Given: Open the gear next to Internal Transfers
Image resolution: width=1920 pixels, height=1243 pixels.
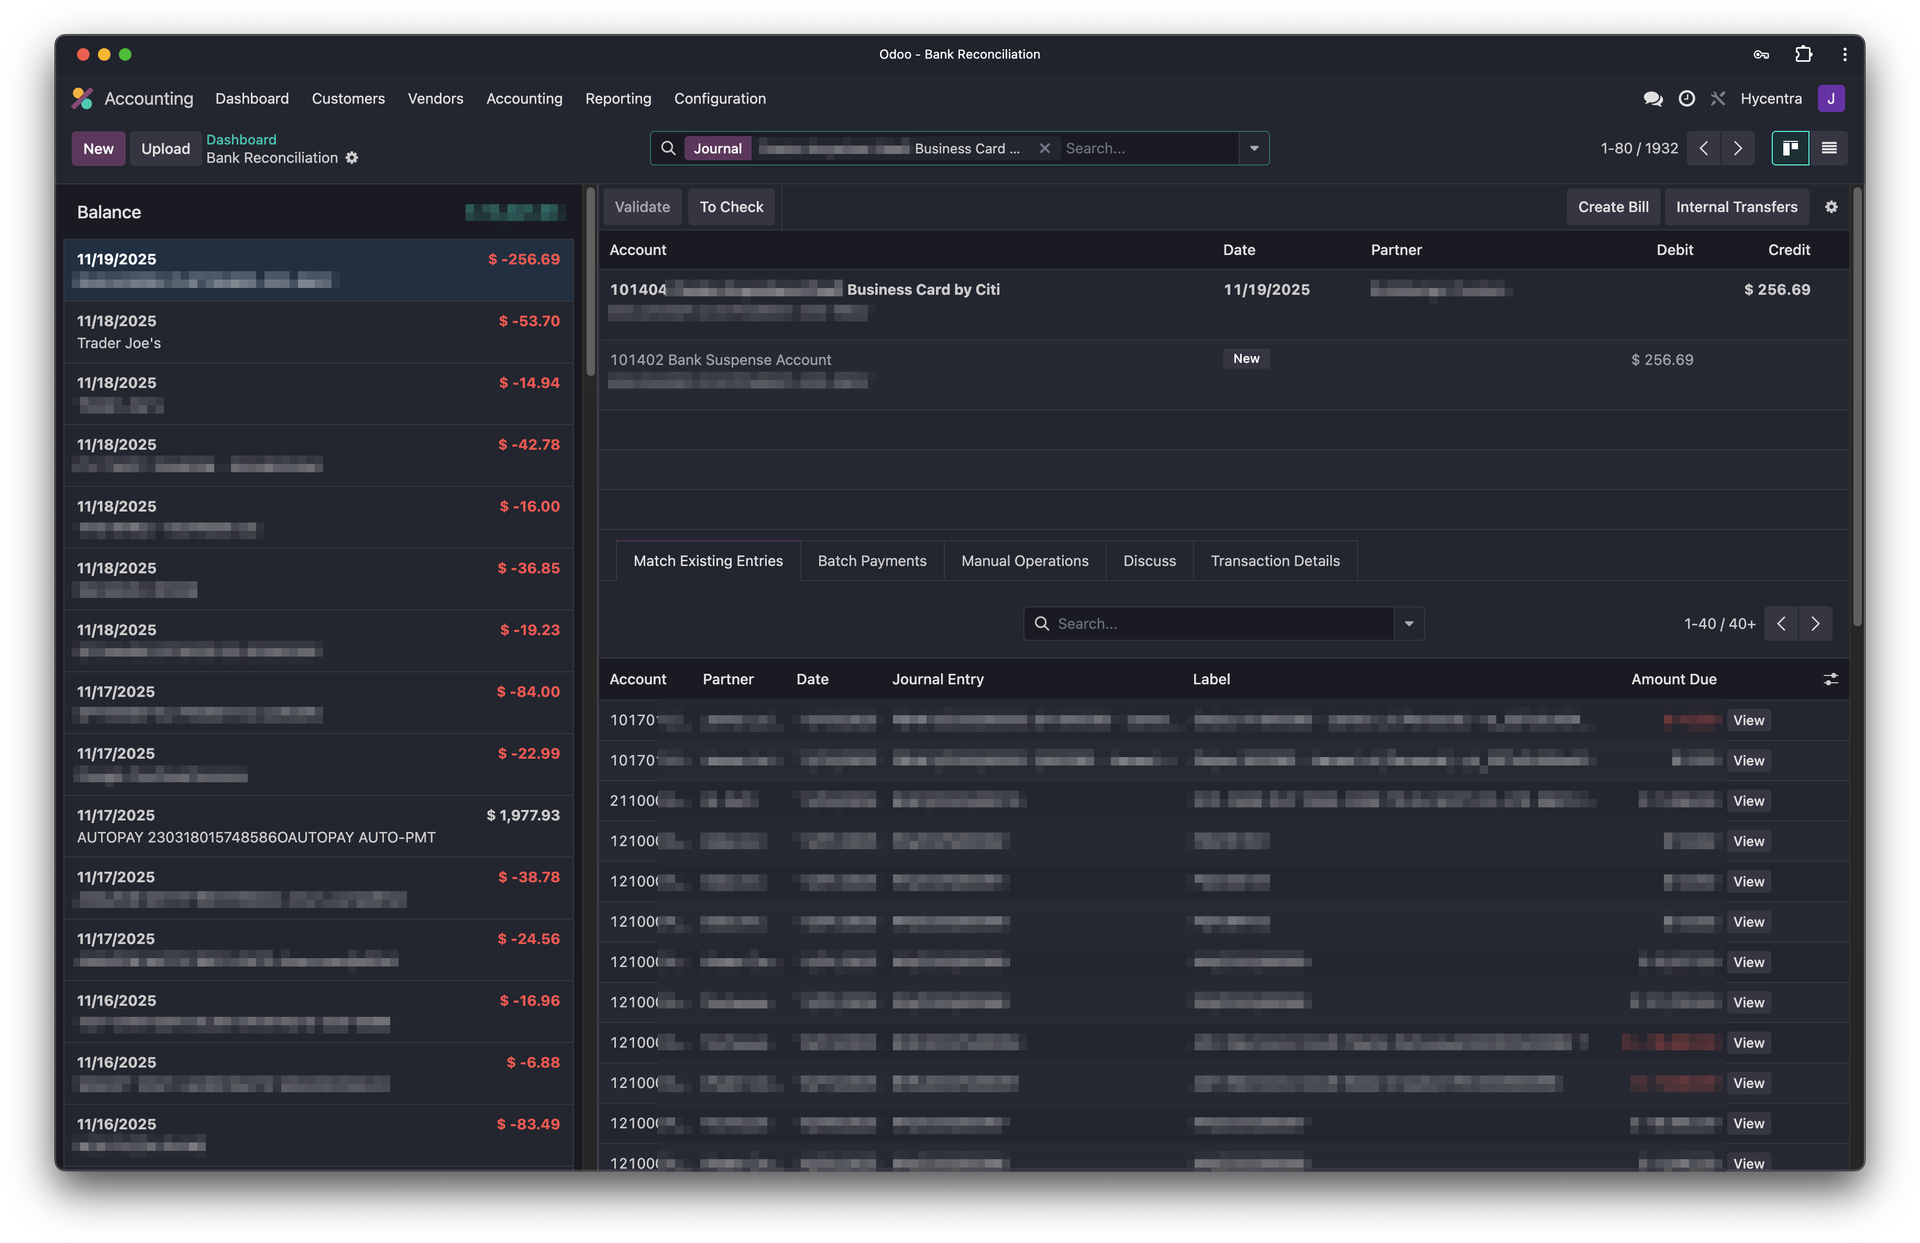Looking at the screenshot, I should pyautogui.click(x=1831, y=207).
